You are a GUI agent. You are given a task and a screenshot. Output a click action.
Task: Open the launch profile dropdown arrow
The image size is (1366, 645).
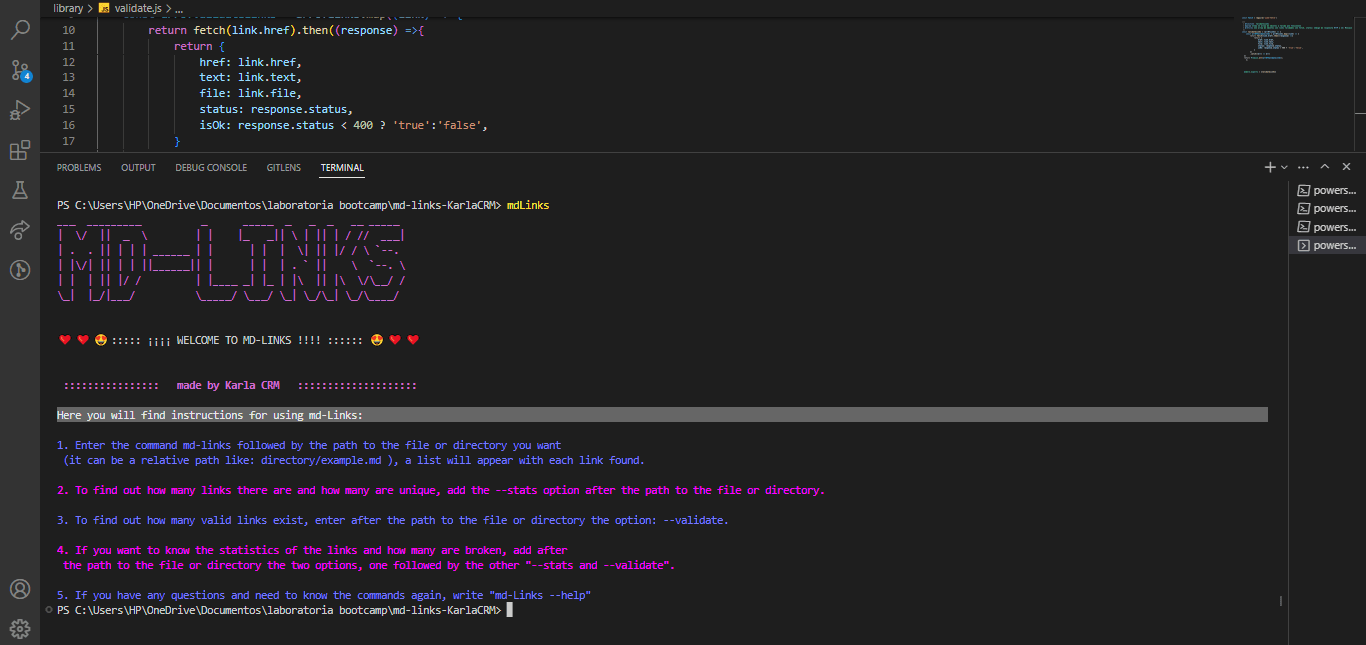tap(1284, 167)
